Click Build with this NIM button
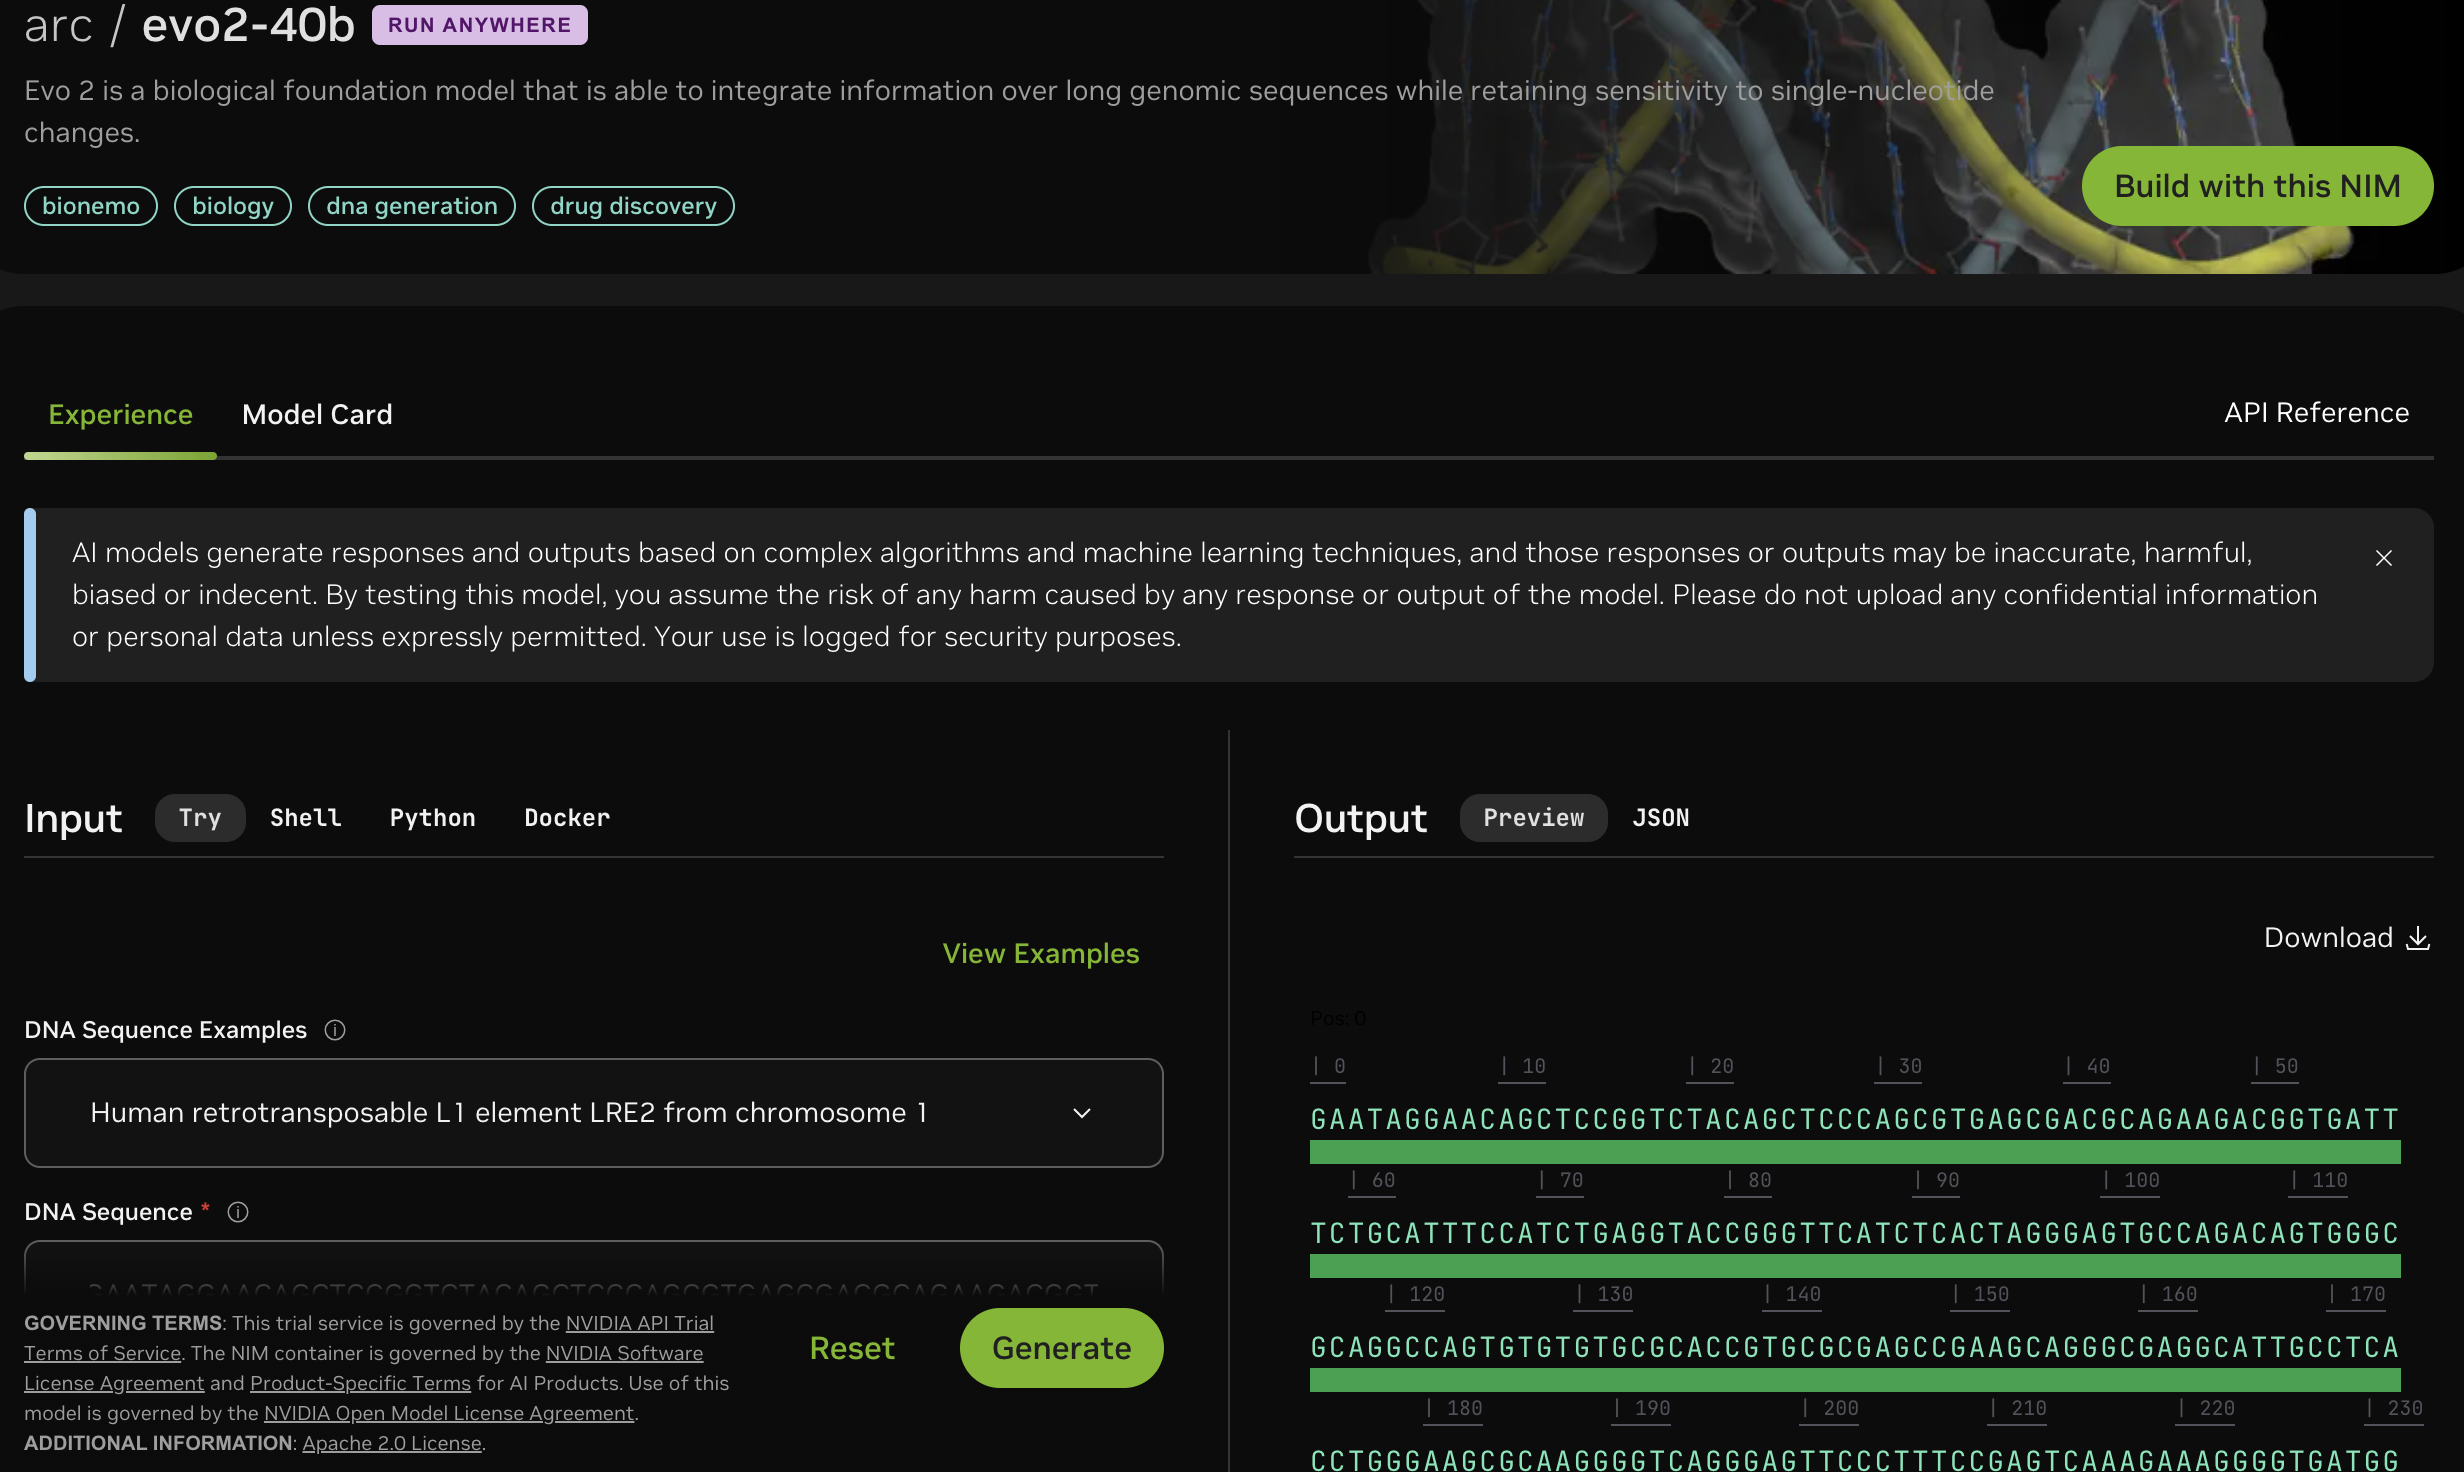Image resolution: width=2464 pixels, height=1472 pixels. [x=2256, y=186]
